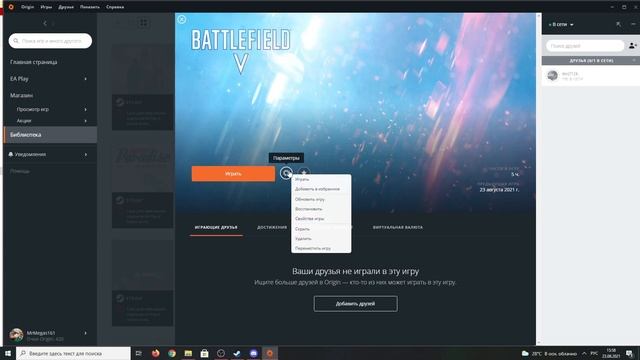Open Помощь link in the sidebar

tap(20, 171)
